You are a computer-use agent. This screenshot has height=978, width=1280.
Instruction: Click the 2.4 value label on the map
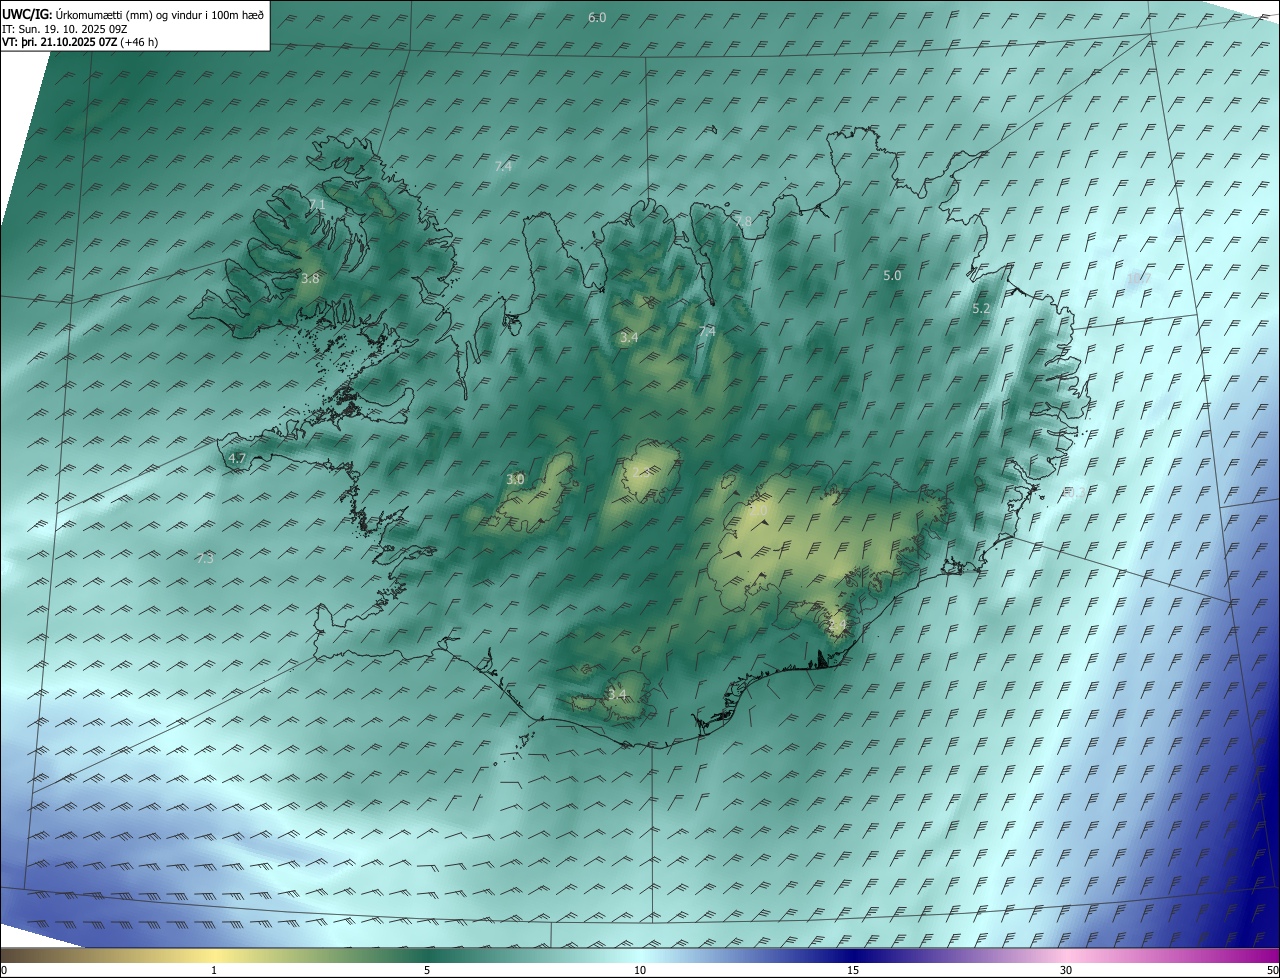pyautogui.click(x=837, y=625)
